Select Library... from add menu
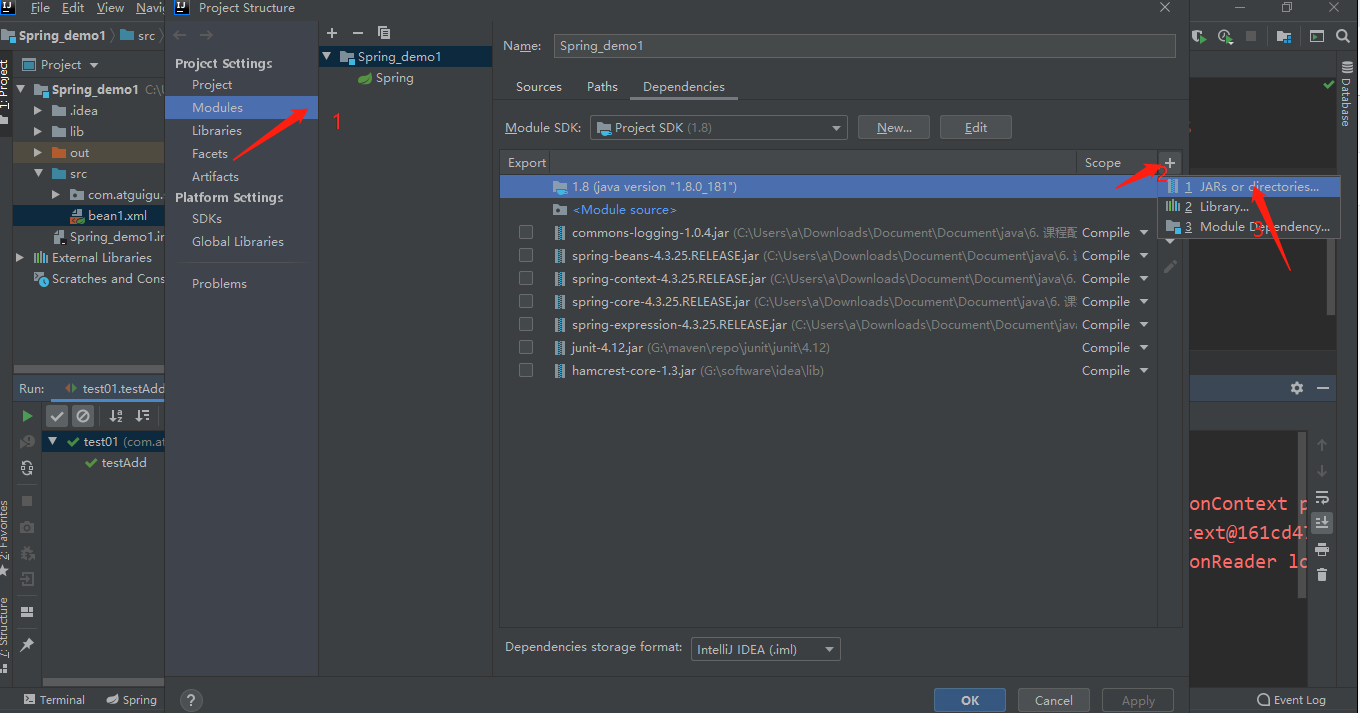This screenshot has width=1360, height=713. click(x=1249, y=207)
